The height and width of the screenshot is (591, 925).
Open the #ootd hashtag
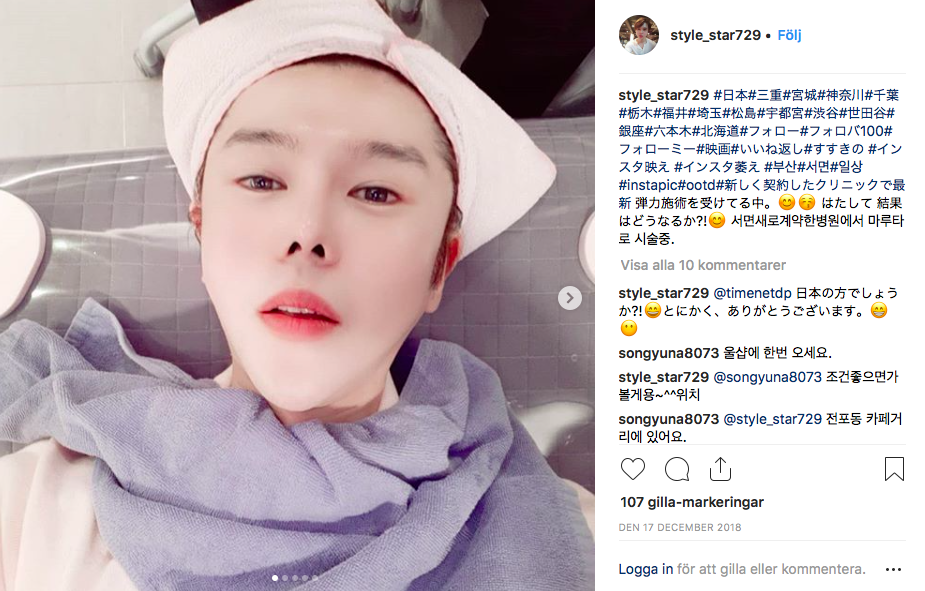point(697,185)
